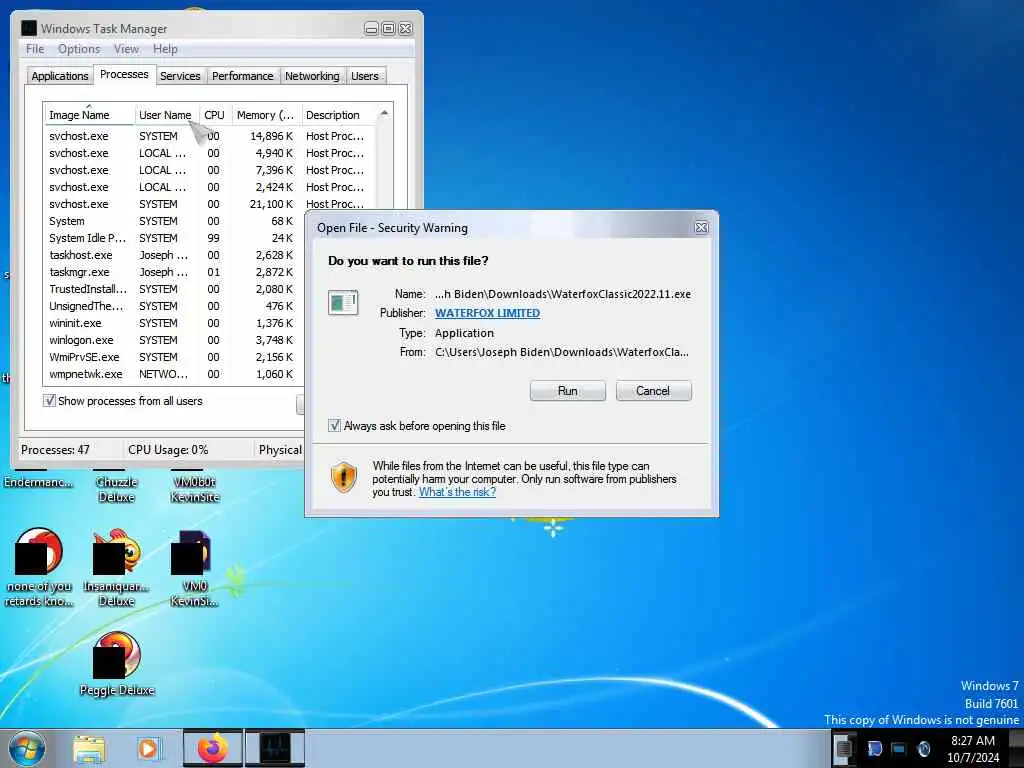Screen dimensions: 1024x768
Task: Click the Task Manager title bar icon
Action: pyautogui.click(x=29, y=28)
